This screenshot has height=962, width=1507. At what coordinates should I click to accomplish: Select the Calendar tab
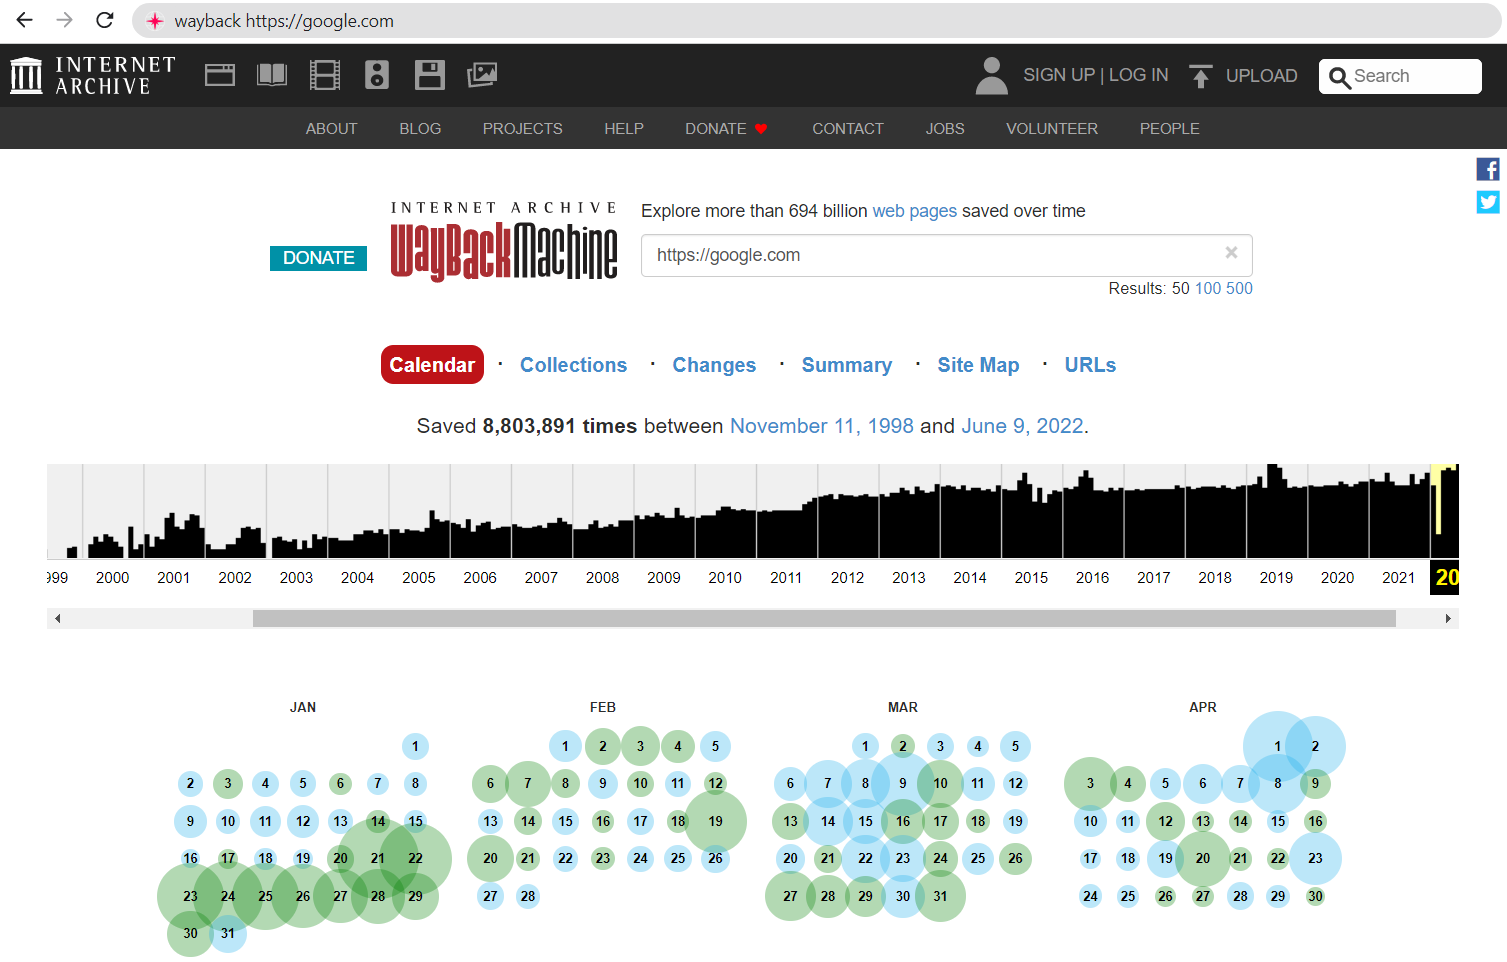(x=432, y=364)
